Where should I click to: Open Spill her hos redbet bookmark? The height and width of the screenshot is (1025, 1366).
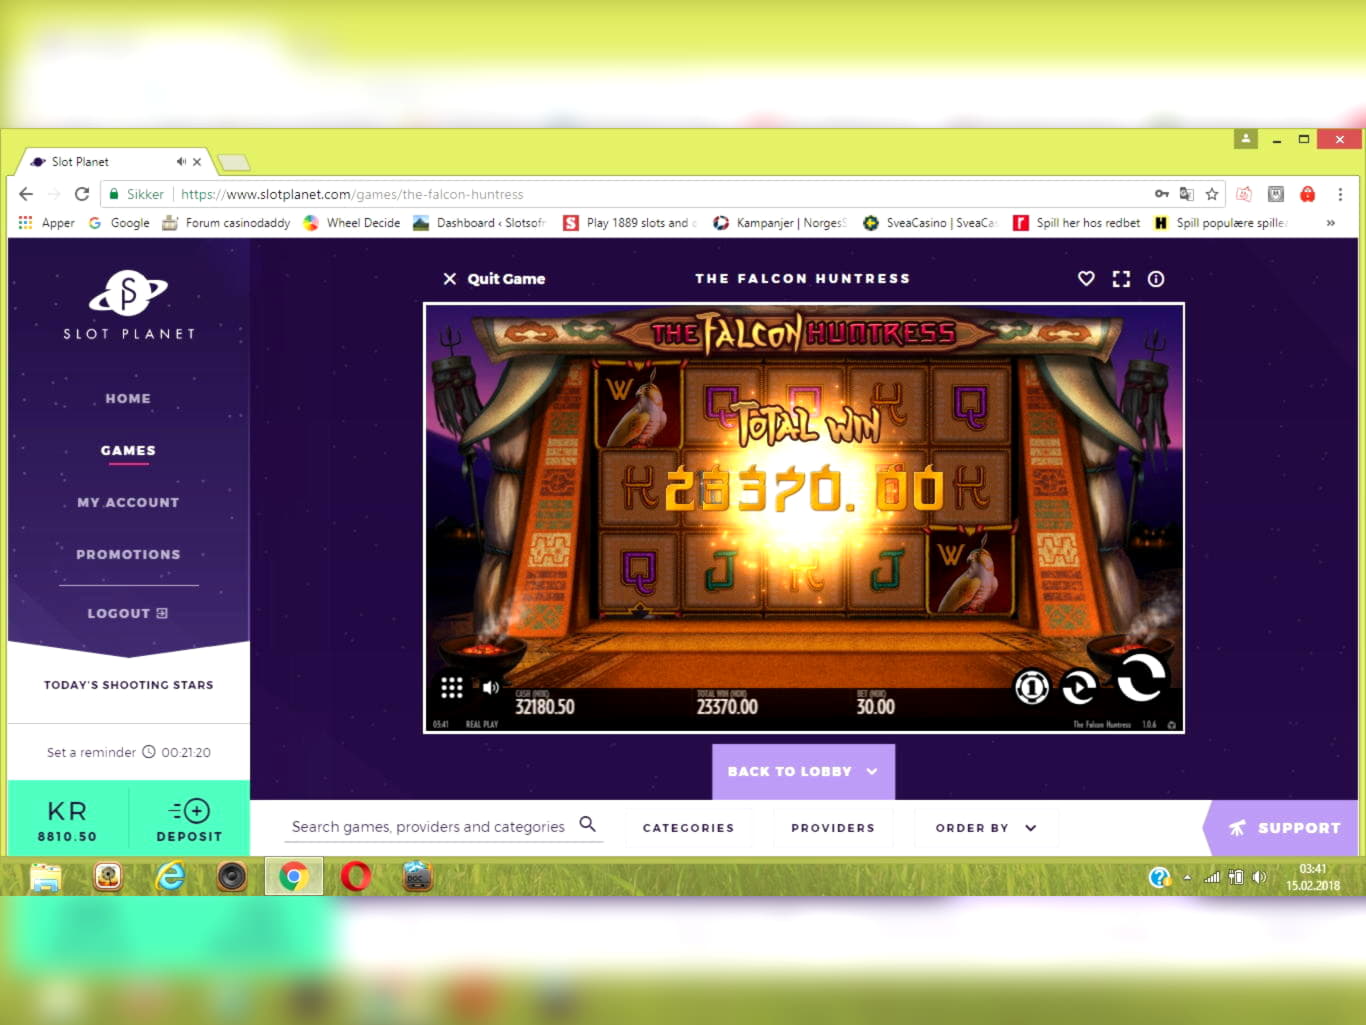1077,223
